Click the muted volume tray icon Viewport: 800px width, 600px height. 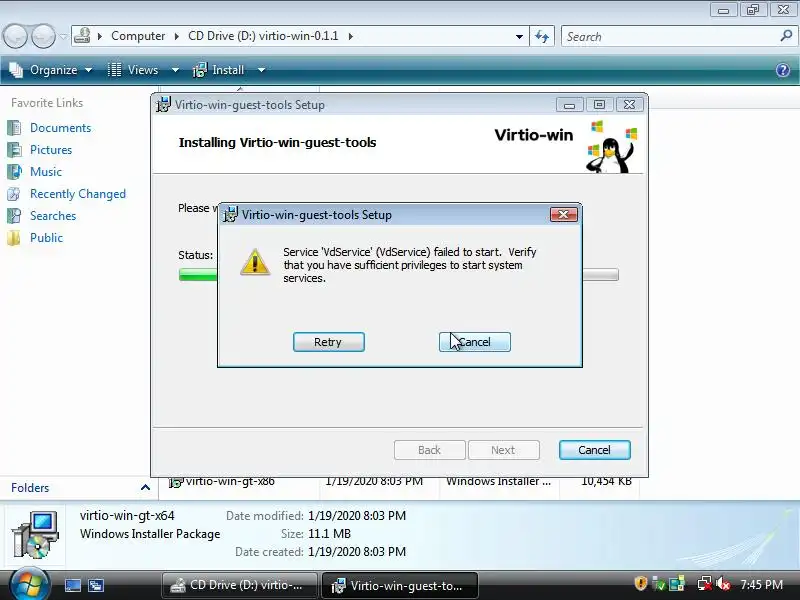pyautogui.click(x=723, y=583)
